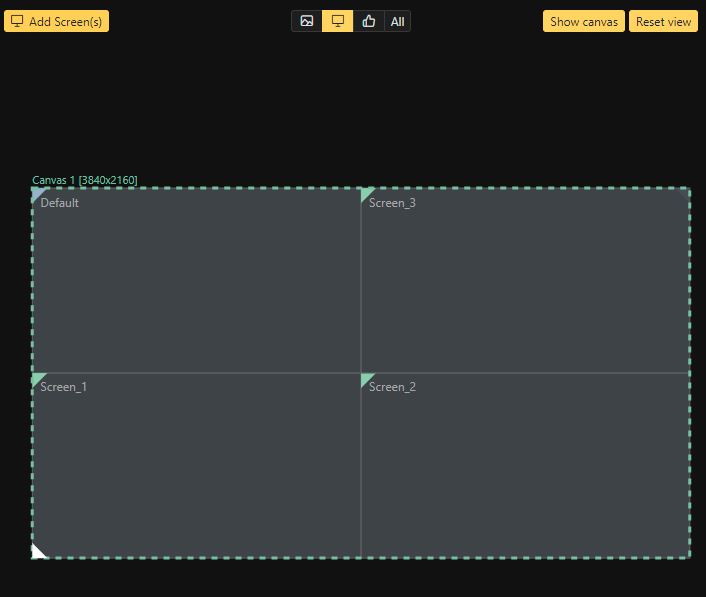Screen dimensions: 707x597
Task: Click the Default name label
Action: pos(60,203)
